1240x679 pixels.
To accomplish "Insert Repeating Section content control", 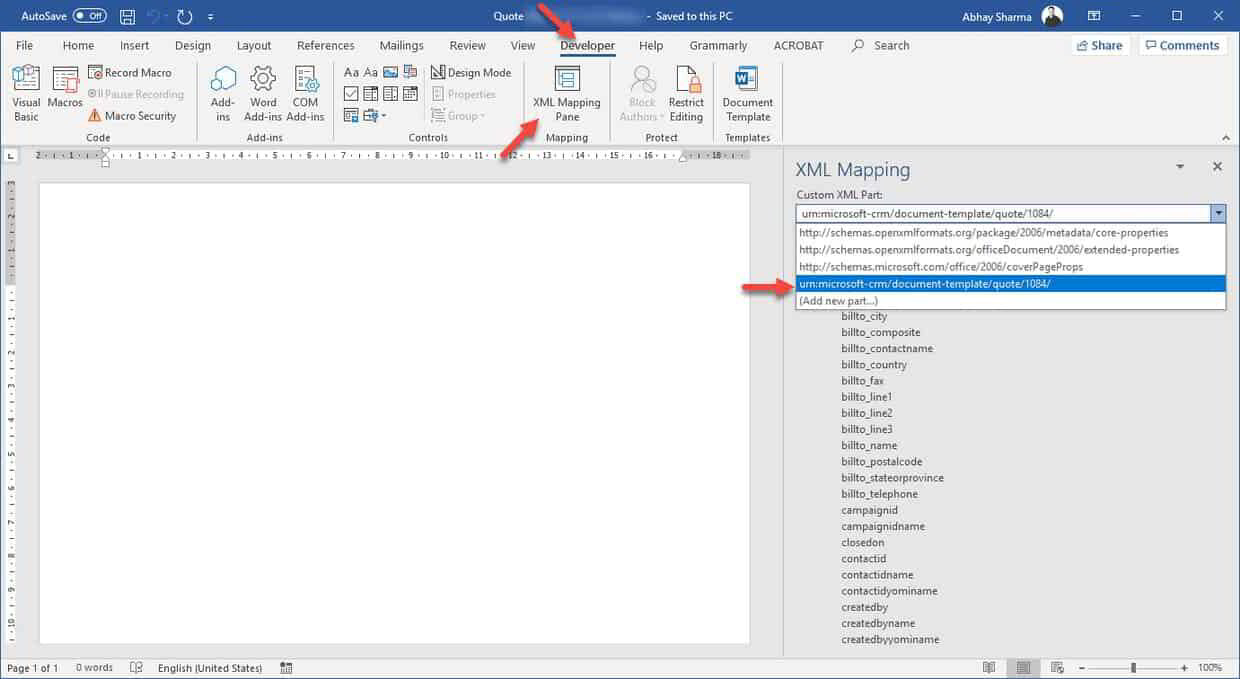I will tap(351, 116).
